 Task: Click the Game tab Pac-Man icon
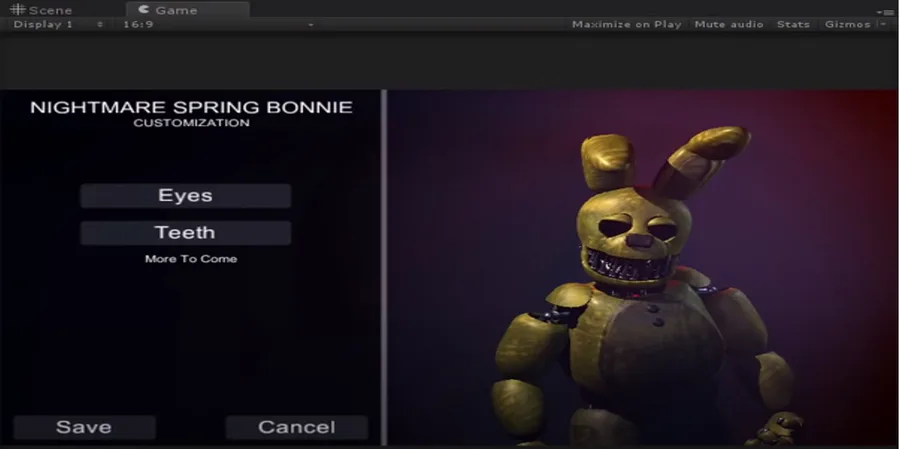pyautogui.click(x=144, y=9)
